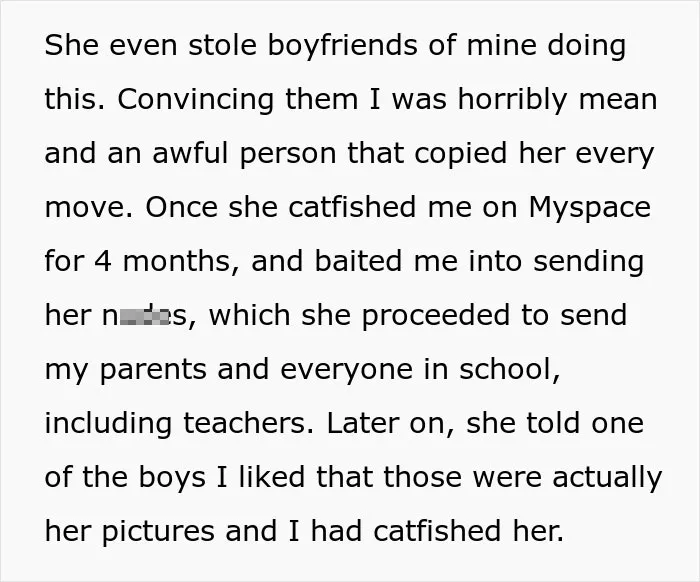Click the word "Myspace" in the text
This screenshot has height=582, width=700.
(590, 208)
